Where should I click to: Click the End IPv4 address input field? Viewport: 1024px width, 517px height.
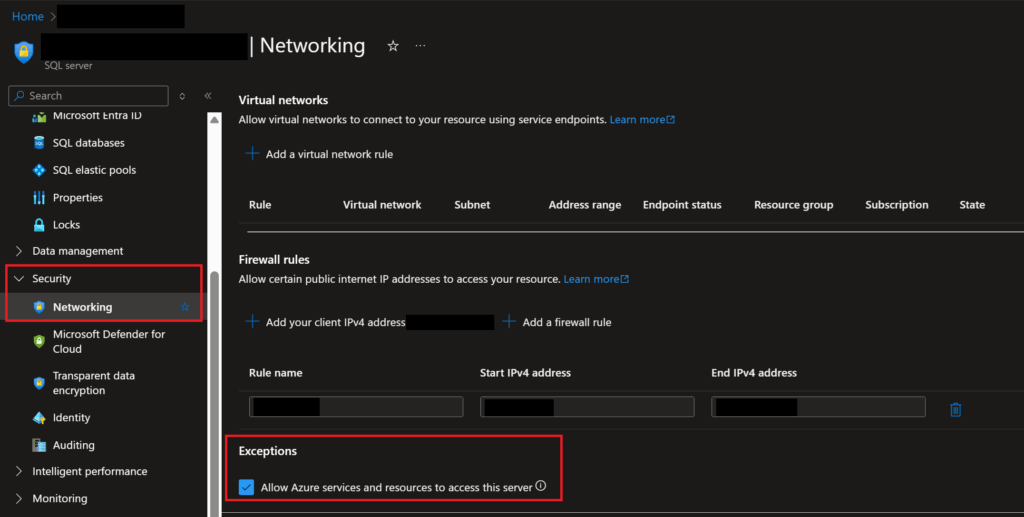click(818, 407)
